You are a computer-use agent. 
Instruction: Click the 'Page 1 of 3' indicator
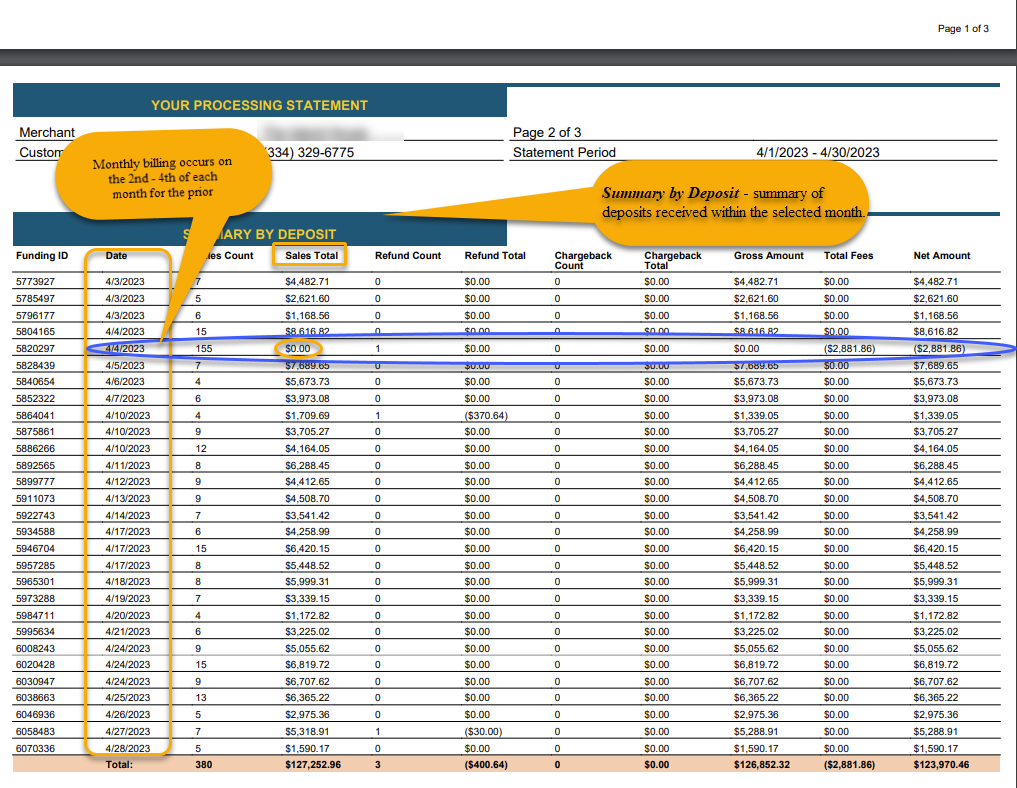point(963,29)
